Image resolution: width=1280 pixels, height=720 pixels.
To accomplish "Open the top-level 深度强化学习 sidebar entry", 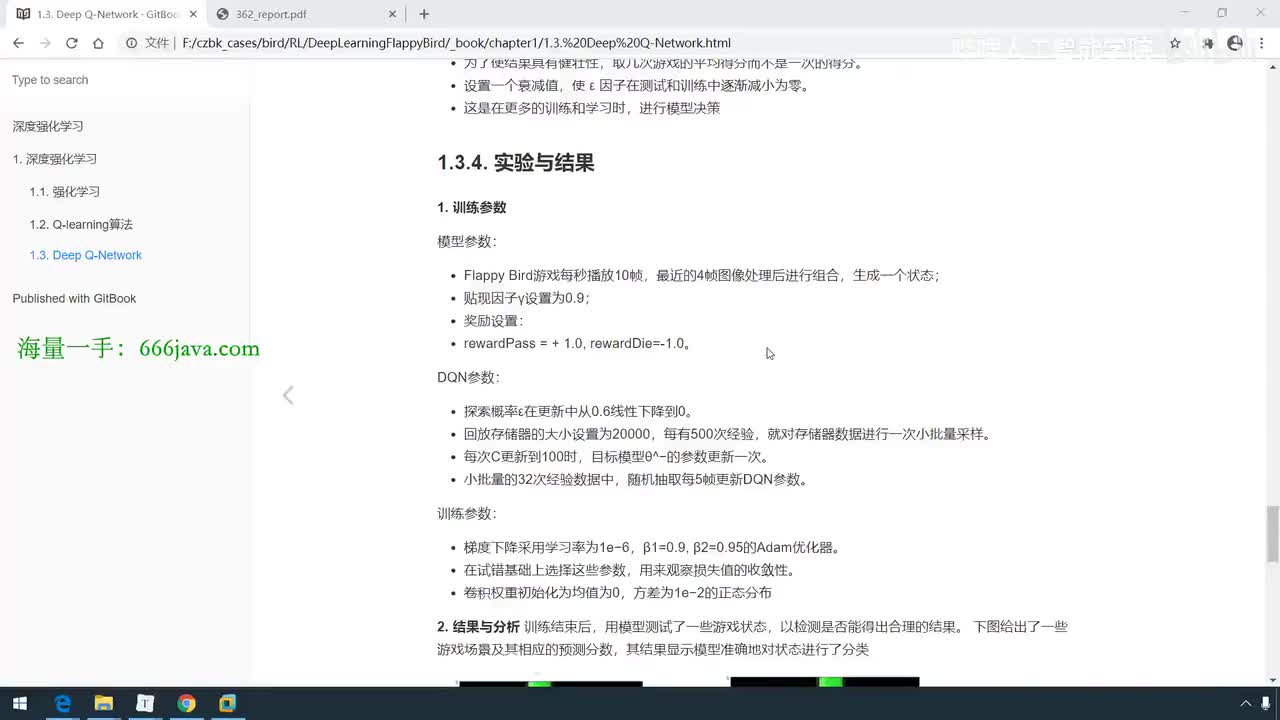I will [48, 126].
